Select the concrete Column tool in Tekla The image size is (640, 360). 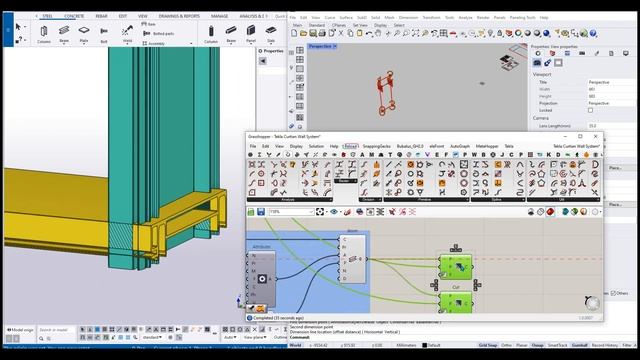click(x=211, y=34)
